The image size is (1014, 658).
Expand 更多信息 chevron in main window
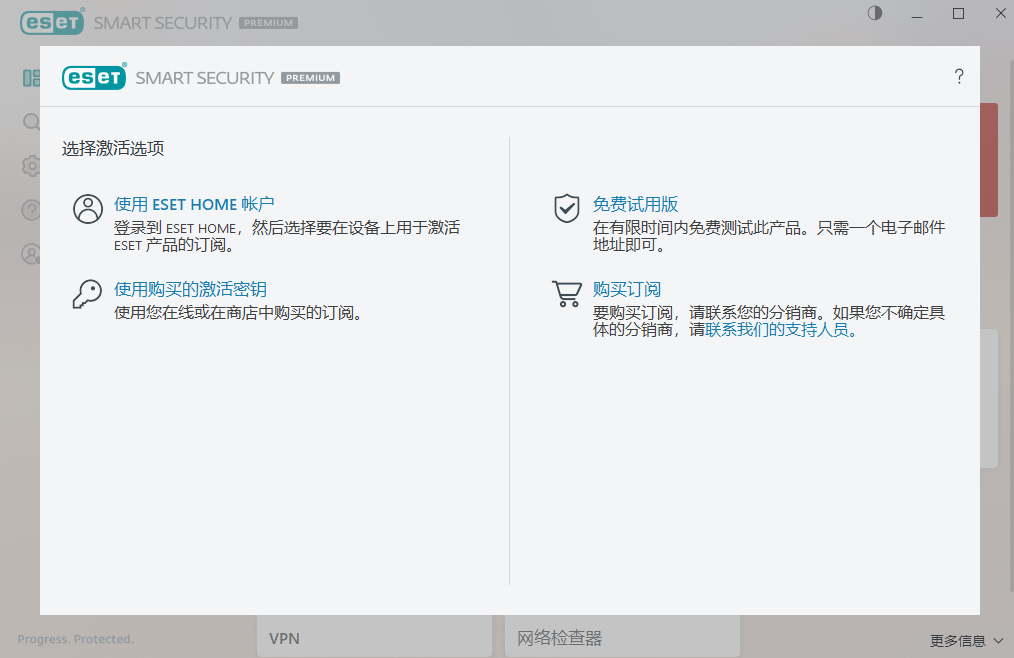[x=998, y=641]
